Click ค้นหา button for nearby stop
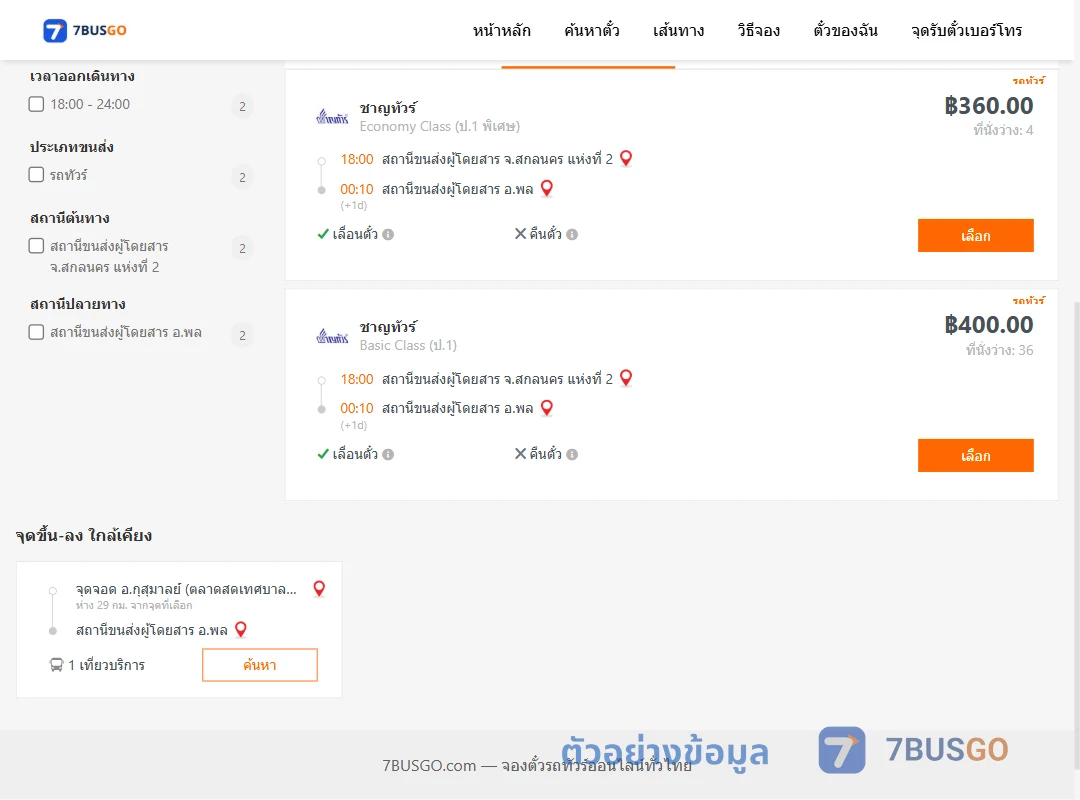1080x800 pixels. tap(260, 665)
